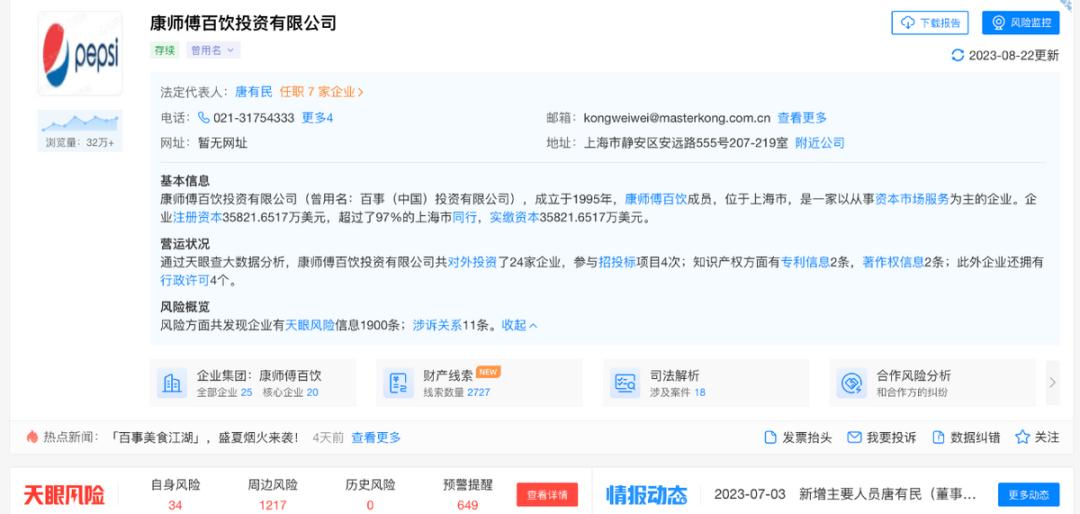View 专利信息 patent information

tap(805, 262)
